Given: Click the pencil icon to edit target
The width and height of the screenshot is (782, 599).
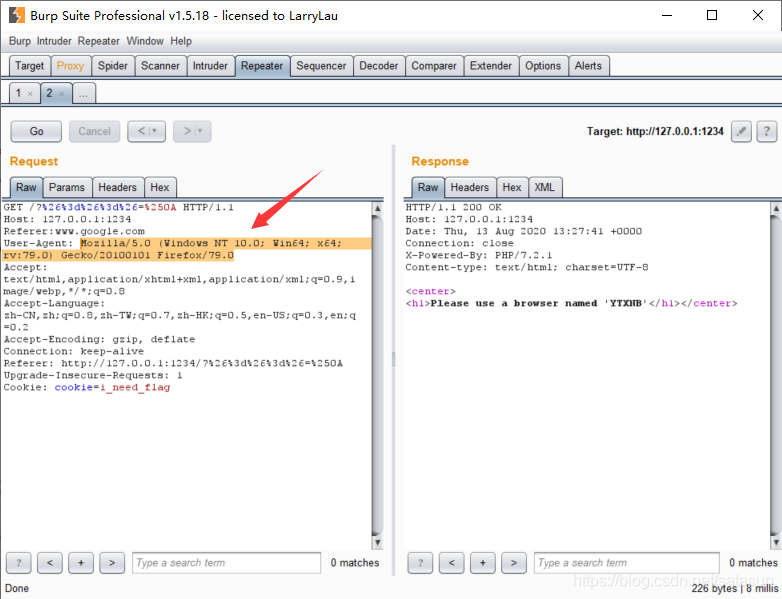Looking at the screenshot, I should tap(741, 131).
